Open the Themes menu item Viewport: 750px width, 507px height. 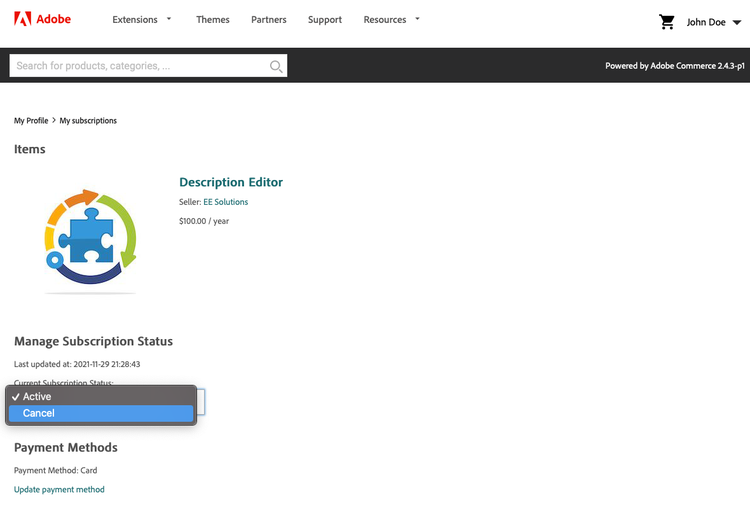pos(212,20)
